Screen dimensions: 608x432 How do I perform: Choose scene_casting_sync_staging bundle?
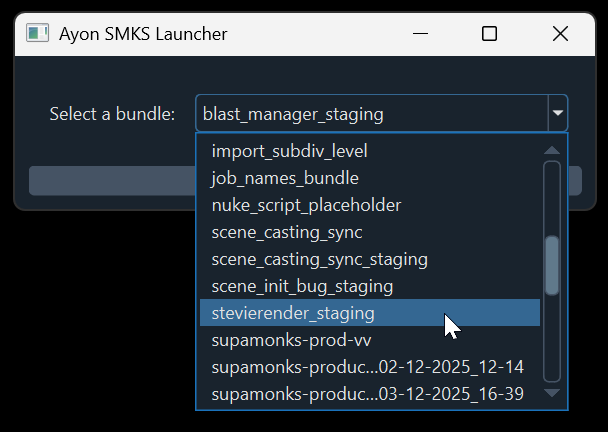tap(319, 260)
